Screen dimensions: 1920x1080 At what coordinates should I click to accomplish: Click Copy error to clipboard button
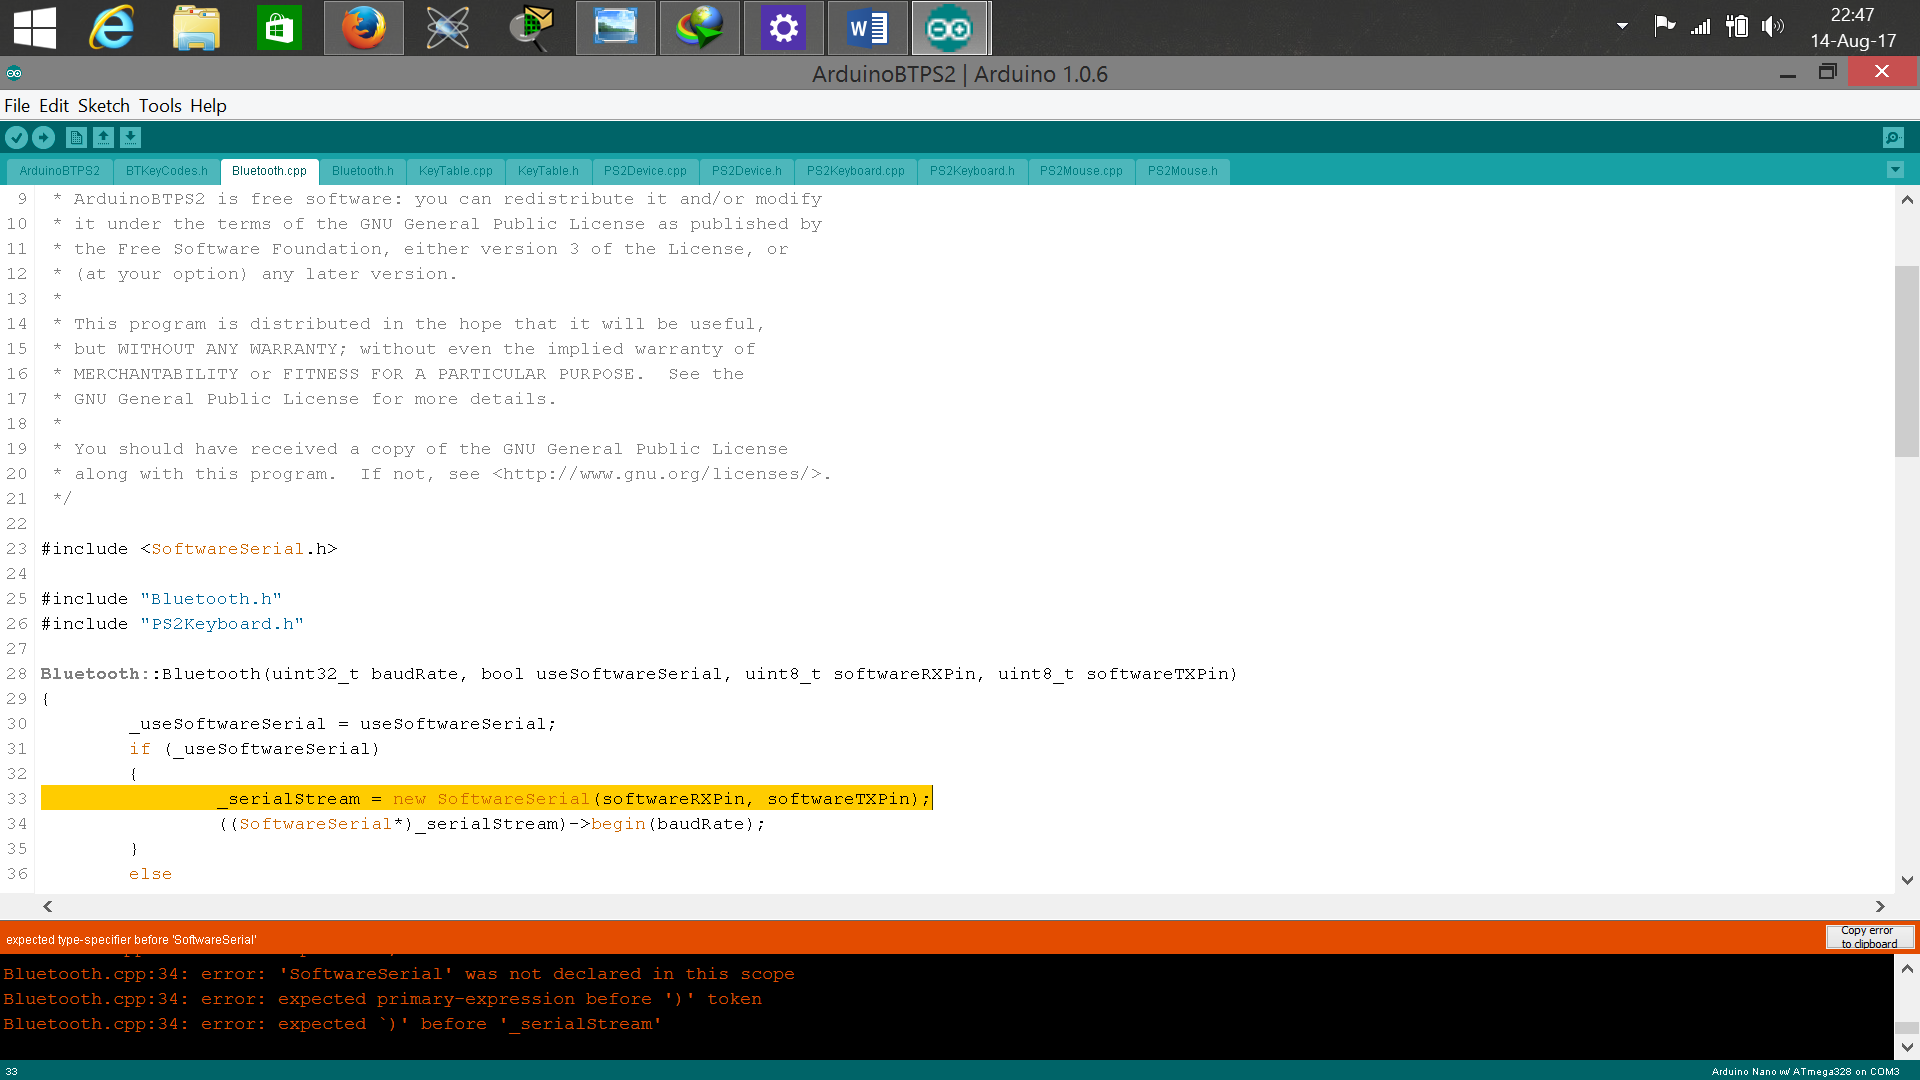click(1868, 937)
